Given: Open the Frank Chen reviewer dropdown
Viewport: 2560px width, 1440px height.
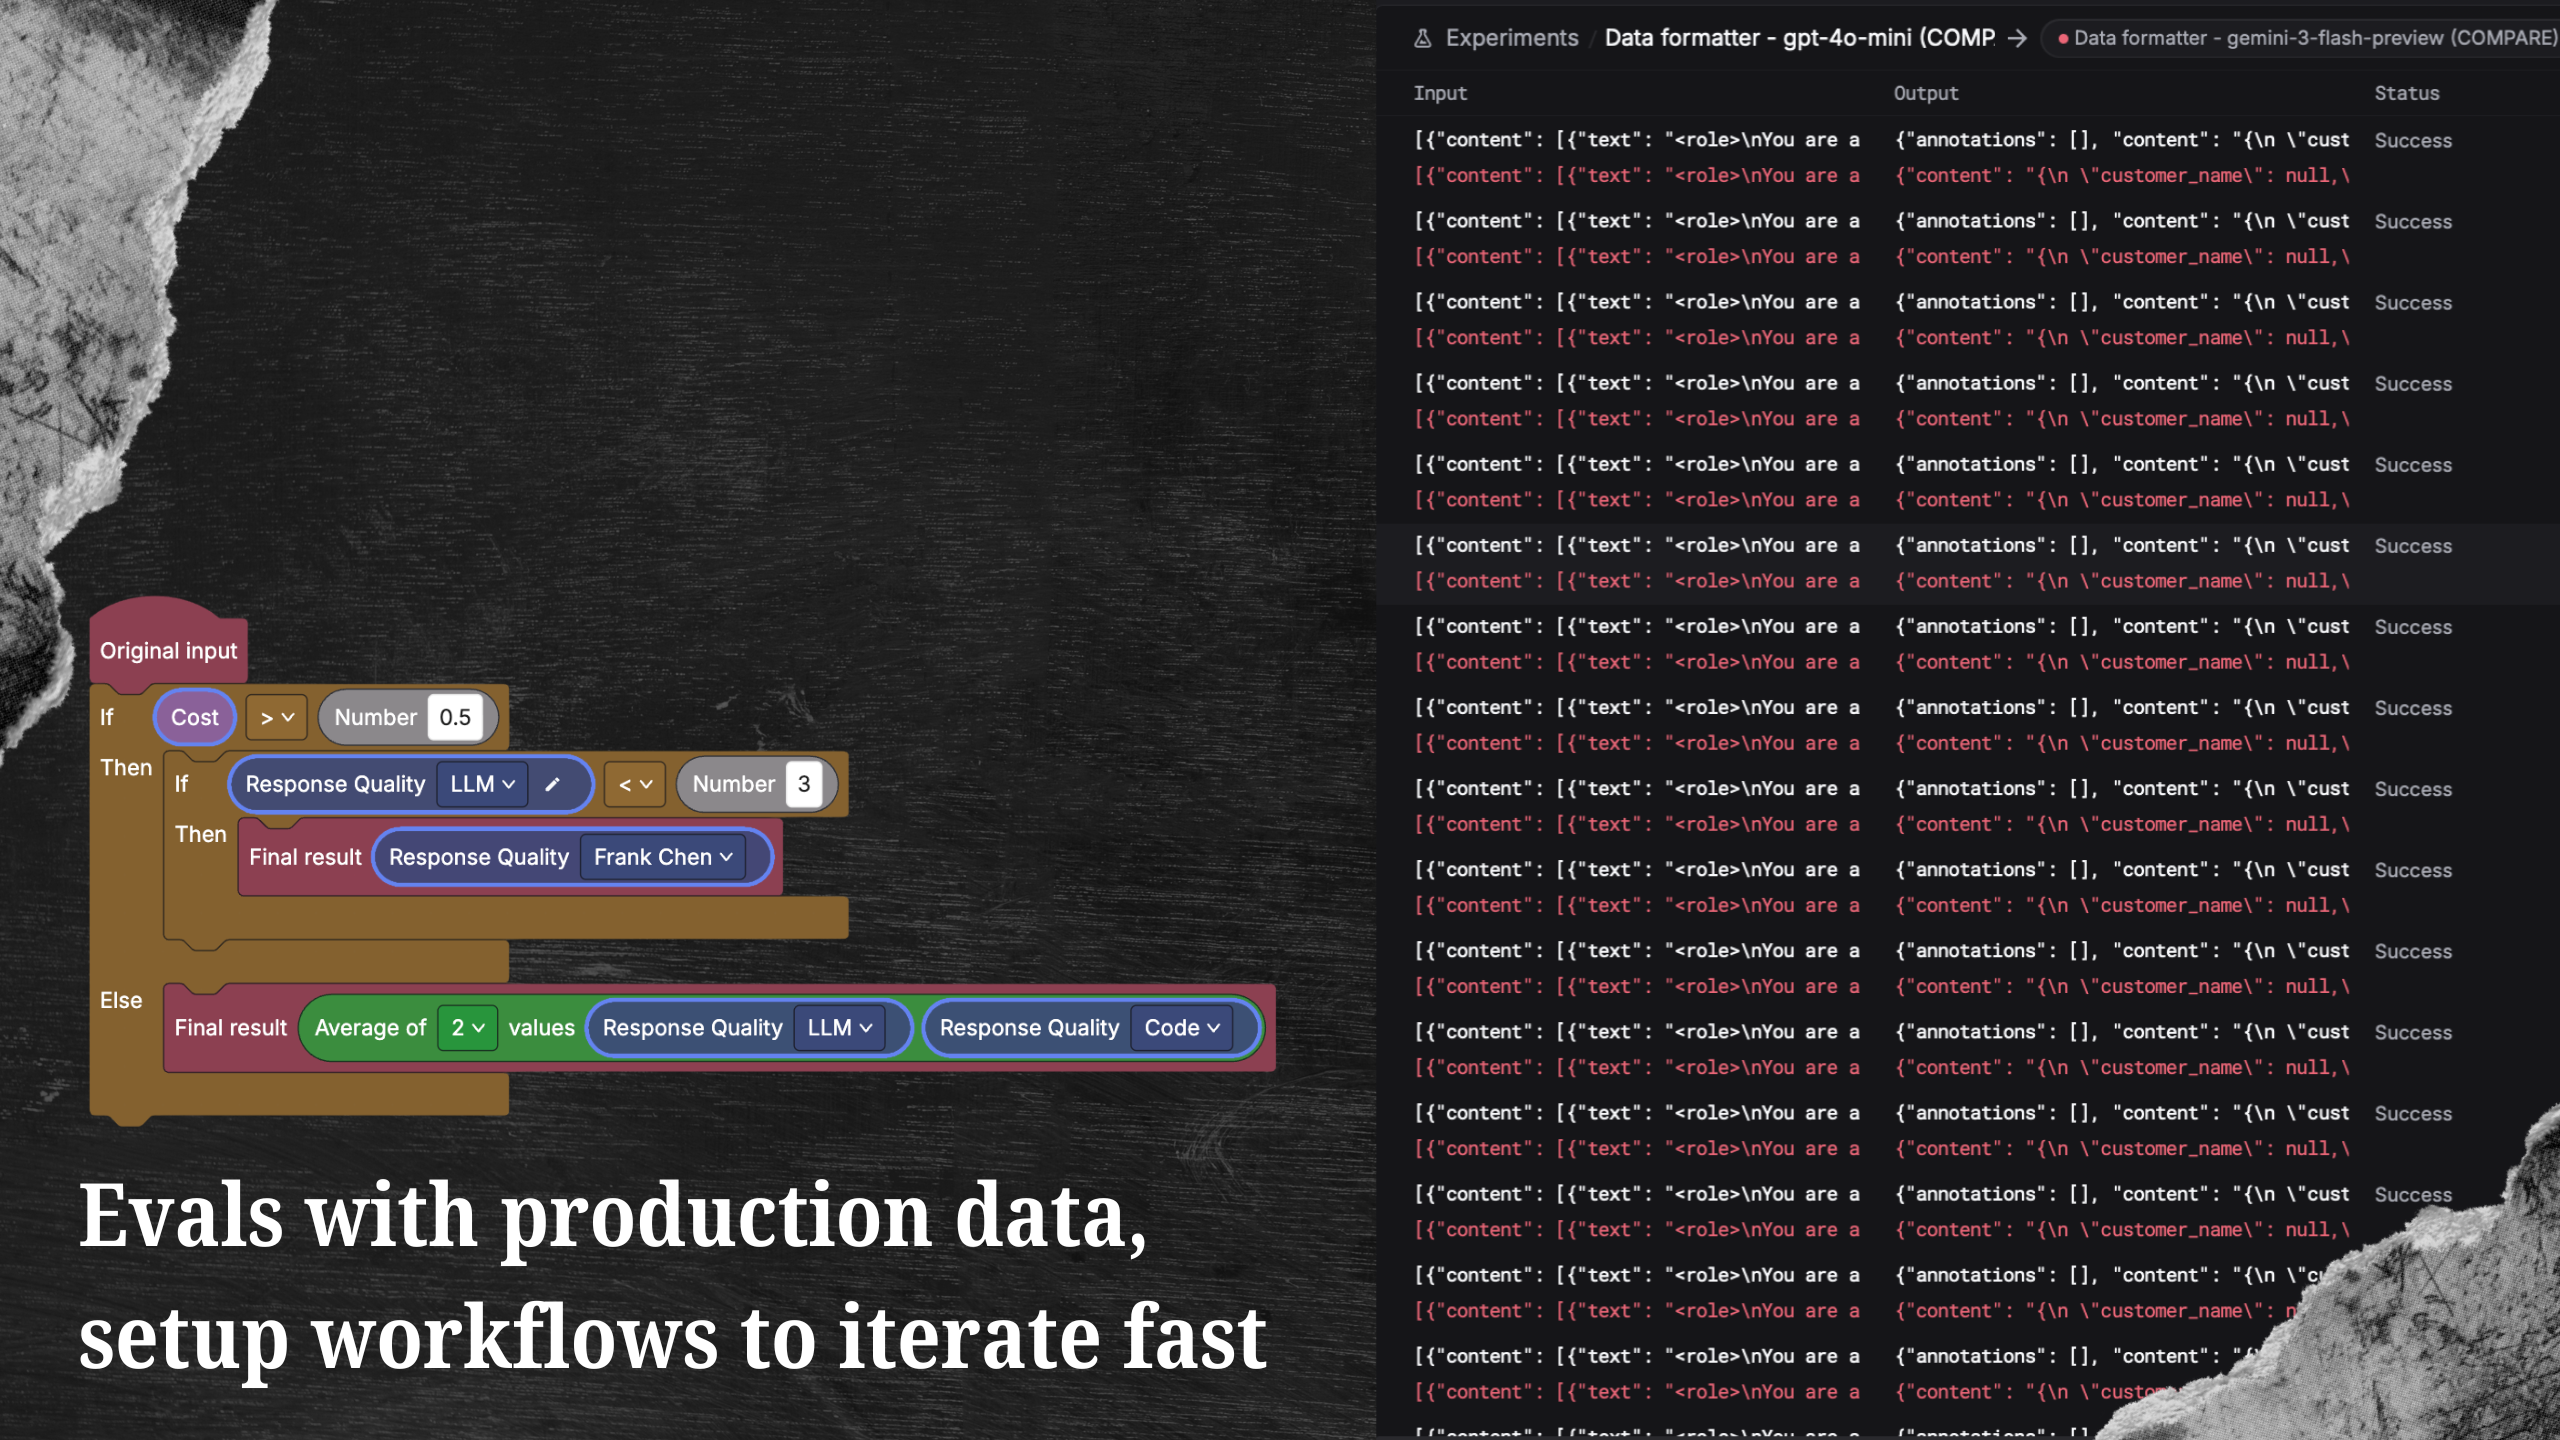Looking at the screenshot, I should point(662,857).
